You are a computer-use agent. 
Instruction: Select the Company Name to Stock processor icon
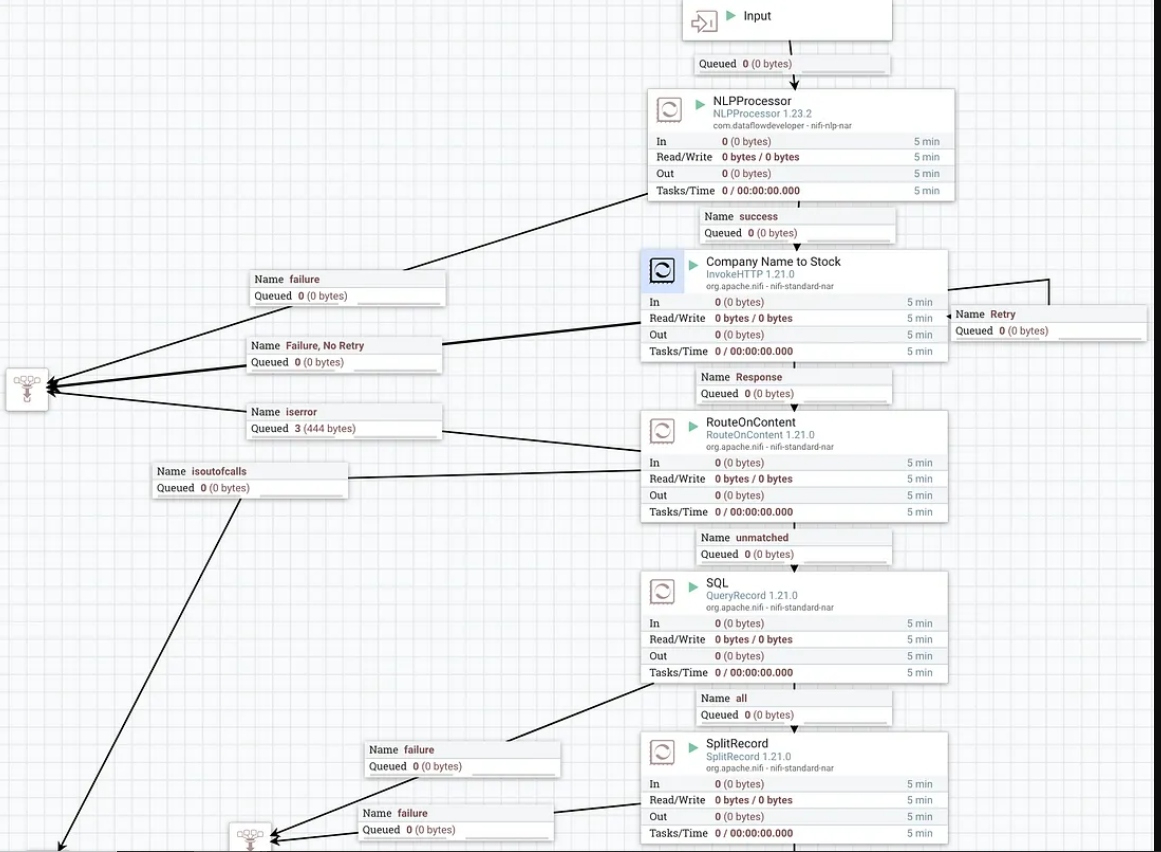(x=662, y=270)
